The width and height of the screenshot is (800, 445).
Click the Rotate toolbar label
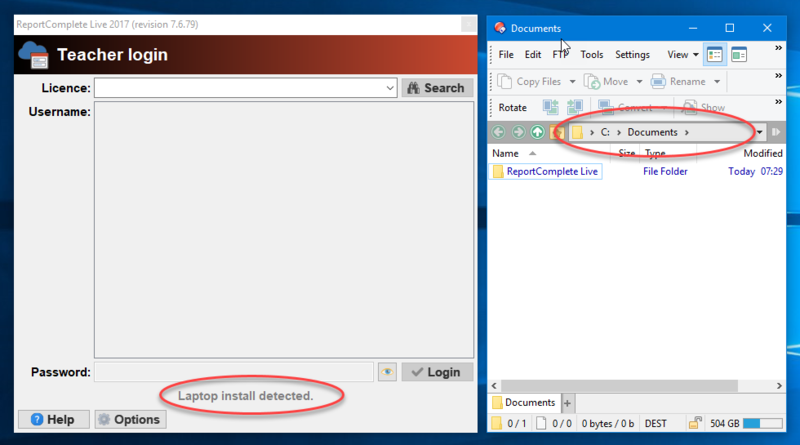pyautogui.click(x=512, y=108)
